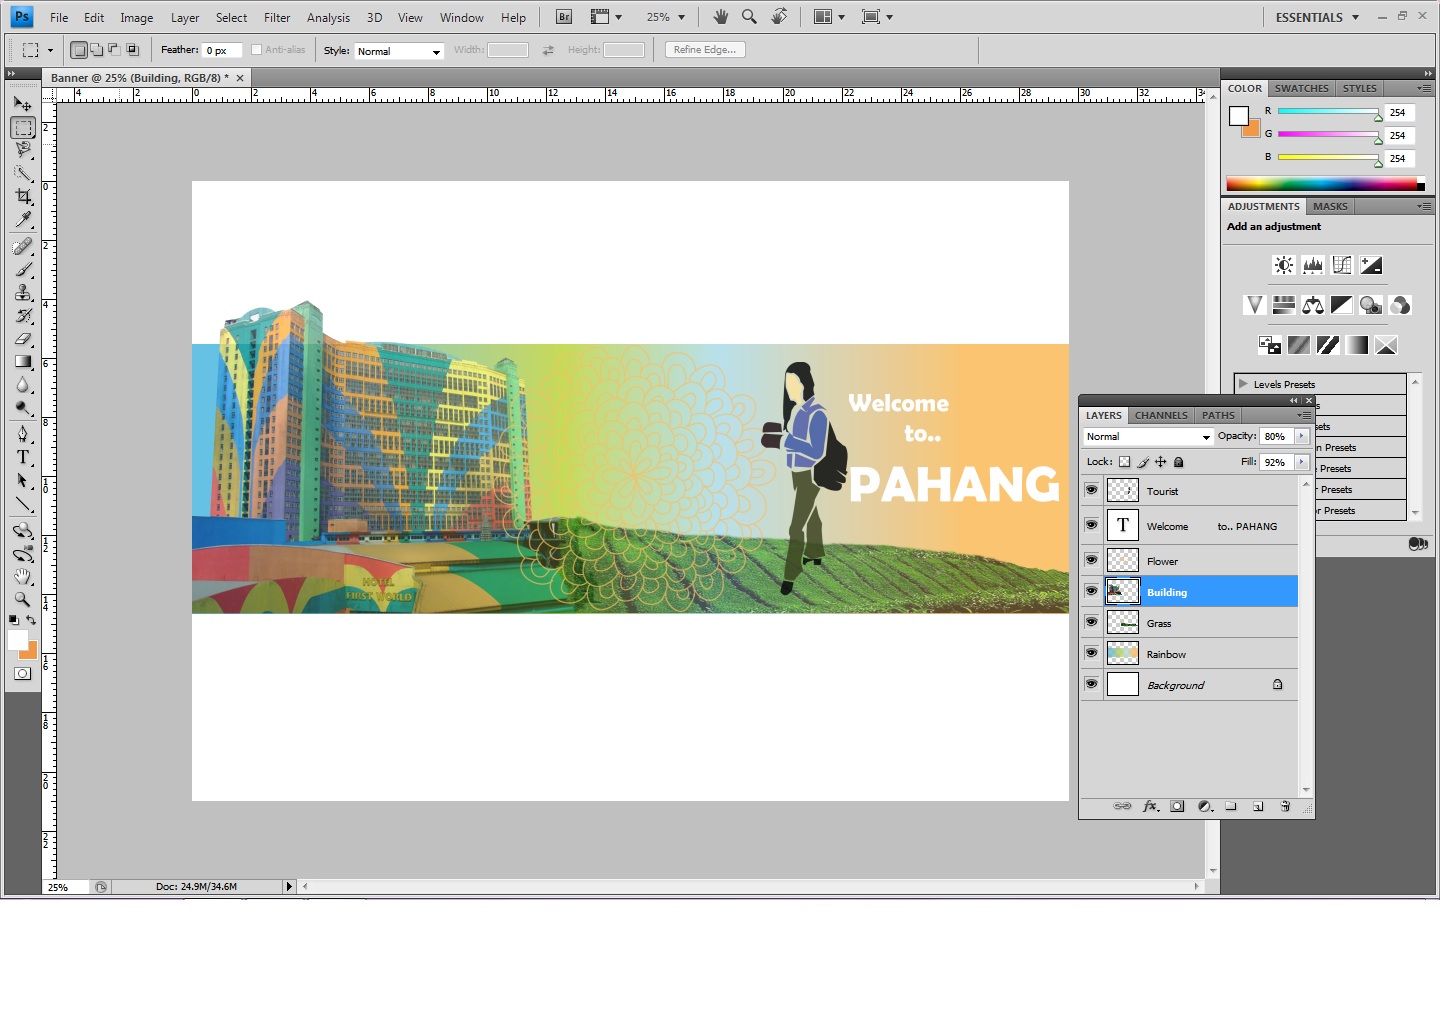Toggle lock all for layer
This screenshot has width=1440, height=1020.
pos(1179,462)
